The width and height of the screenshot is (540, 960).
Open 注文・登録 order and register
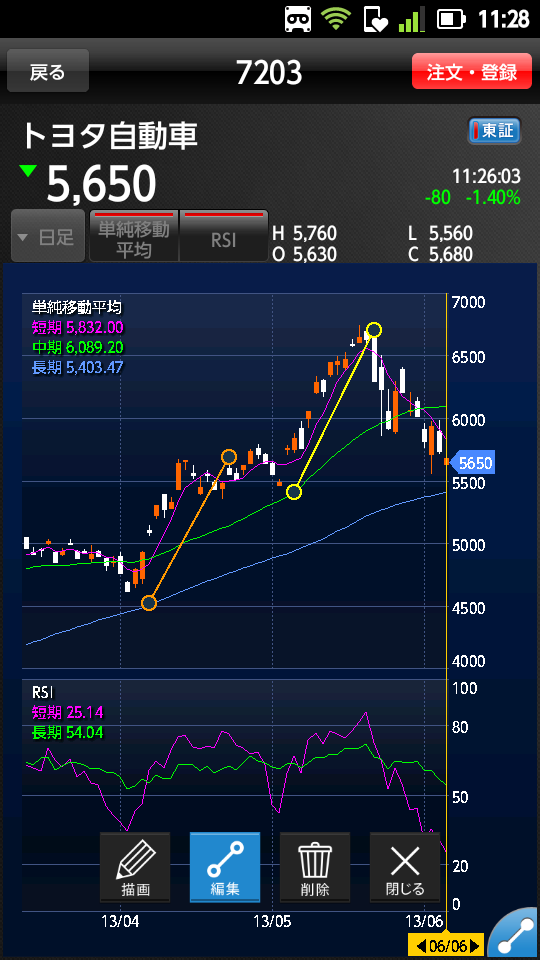pos(471,72)
